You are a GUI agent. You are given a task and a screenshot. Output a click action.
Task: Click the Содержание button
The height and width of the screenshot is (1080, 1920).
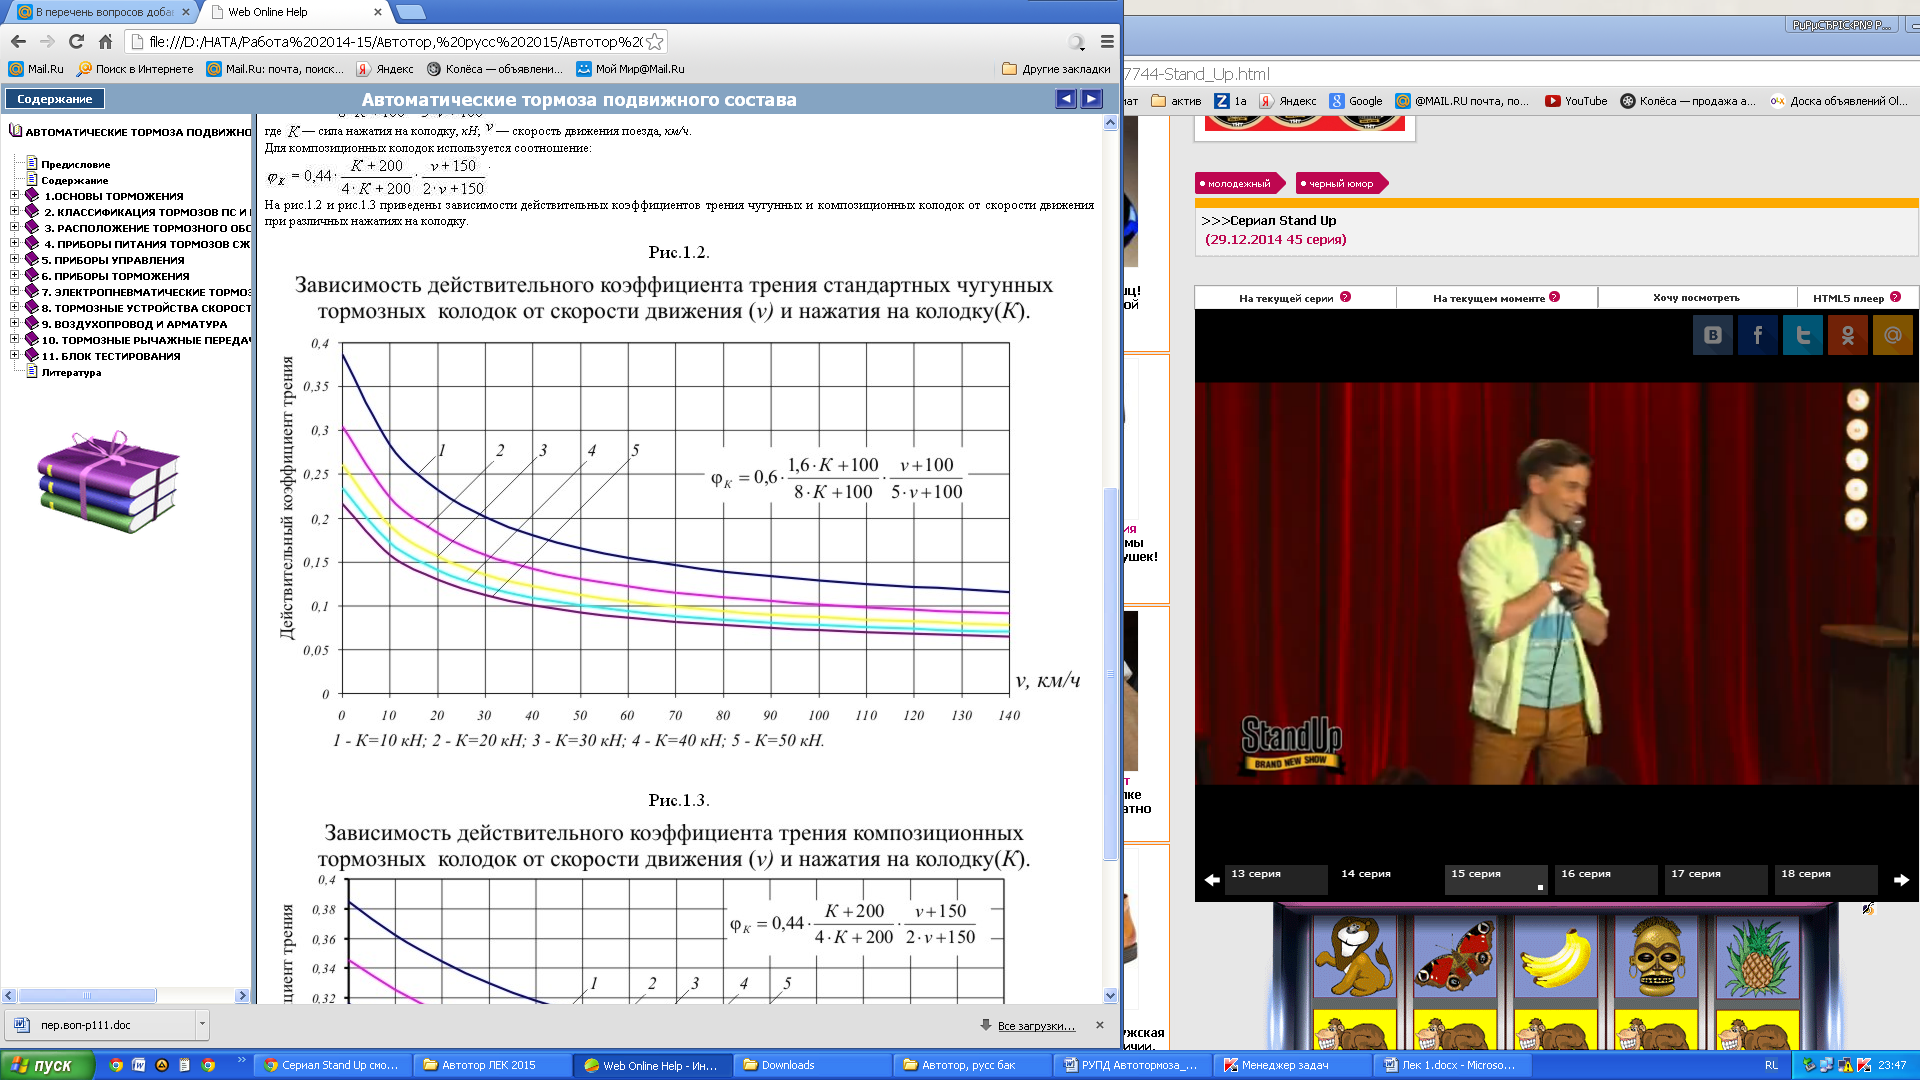(x=55, y=99)
